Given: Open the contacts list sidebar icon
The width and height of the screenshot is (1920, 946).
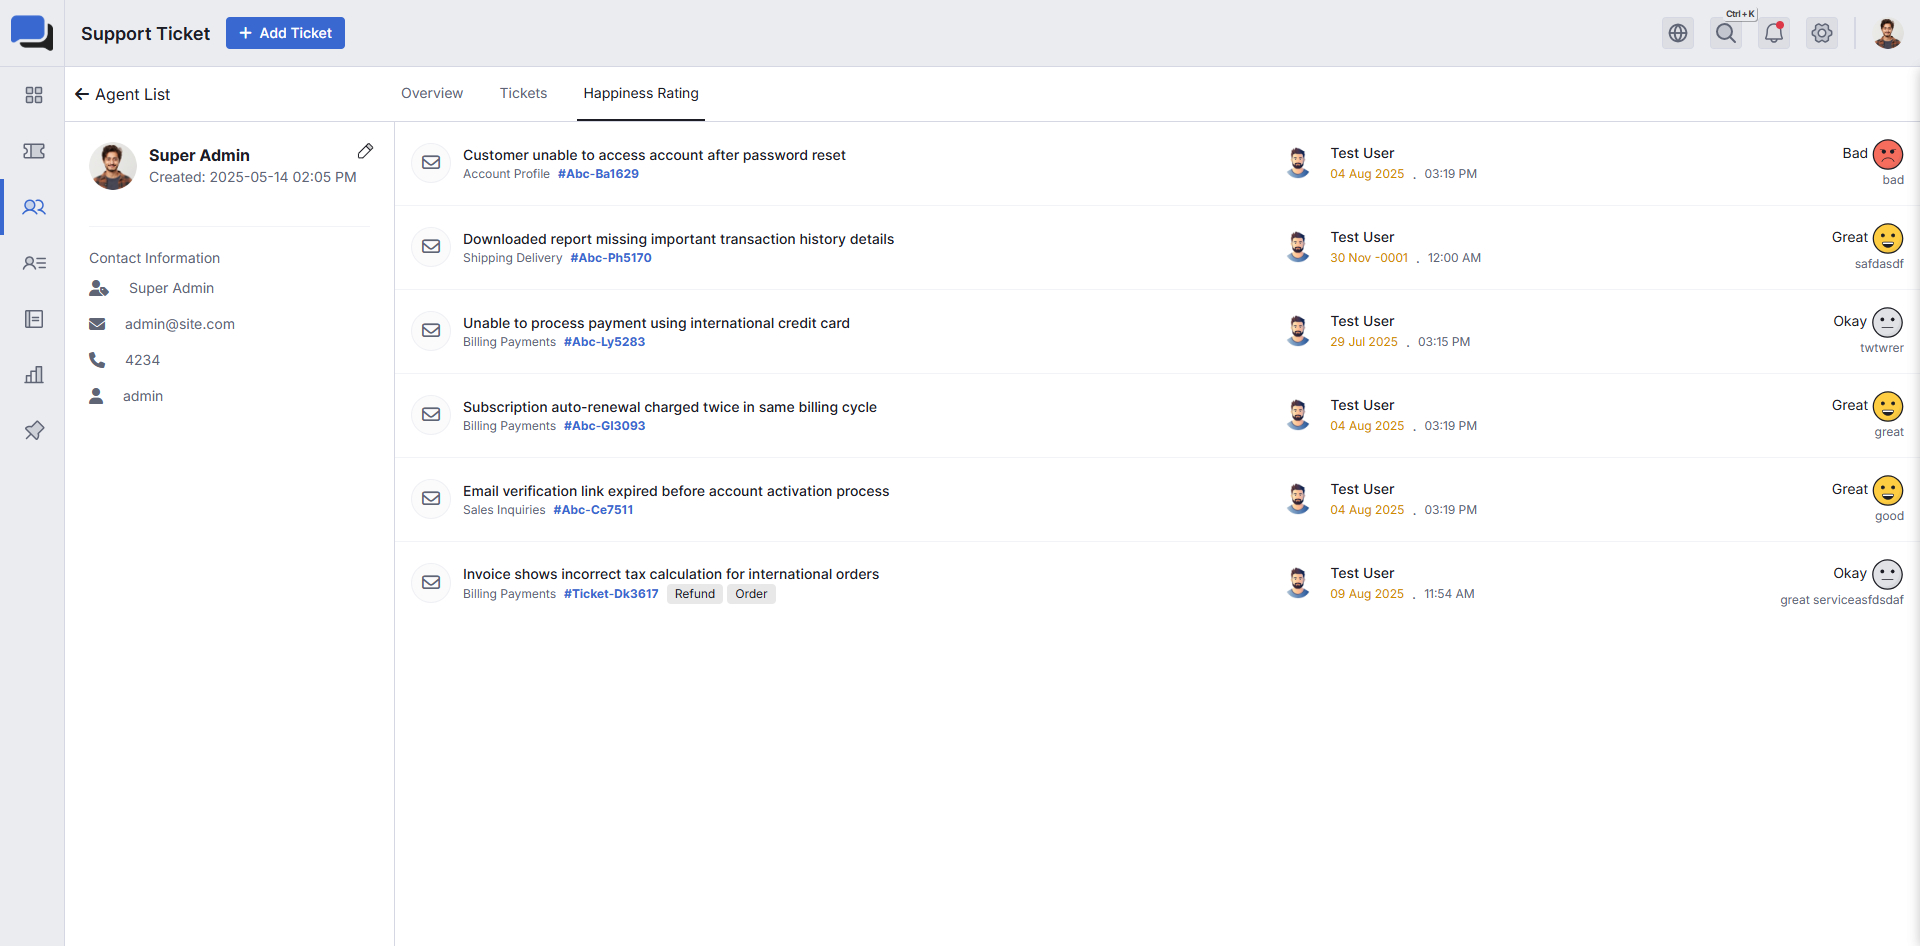Looking at the screenshot, I should (x=34, y=263).
